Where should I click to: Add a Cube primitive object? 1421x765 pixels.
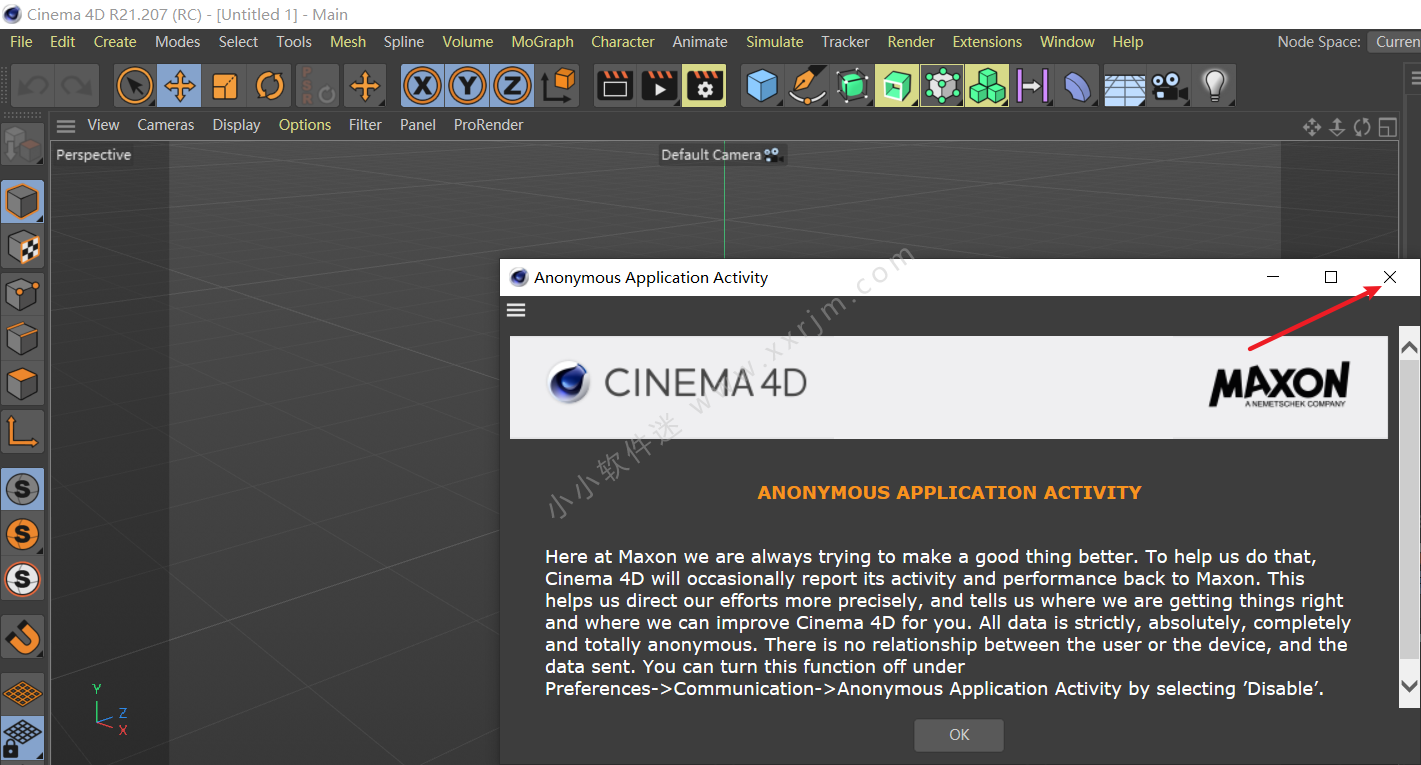[x=763, y=86]
